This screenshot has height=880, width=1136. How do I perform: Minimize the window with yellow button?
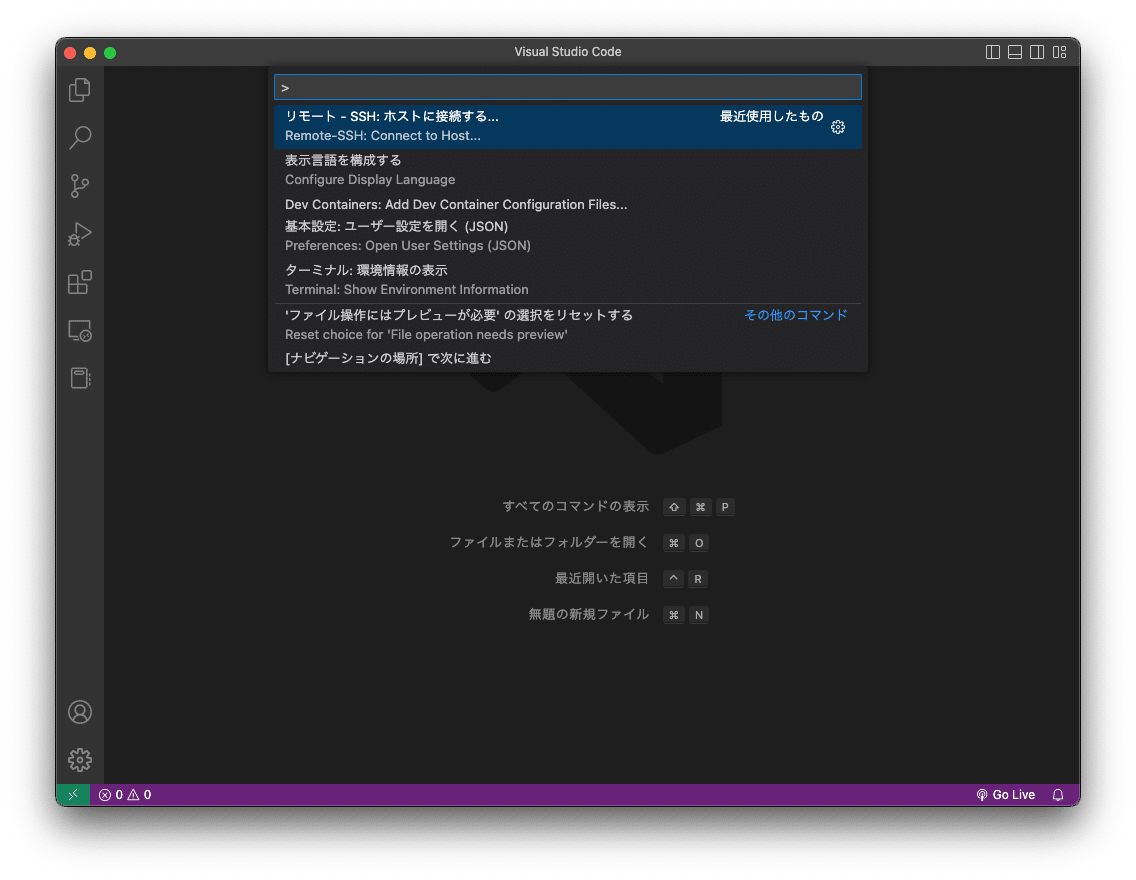90,52
